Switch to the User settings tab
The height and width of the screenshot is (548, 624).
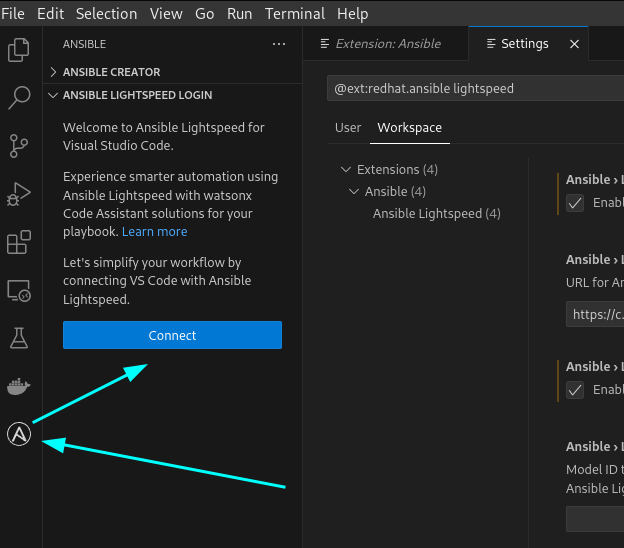coord(348,128)
